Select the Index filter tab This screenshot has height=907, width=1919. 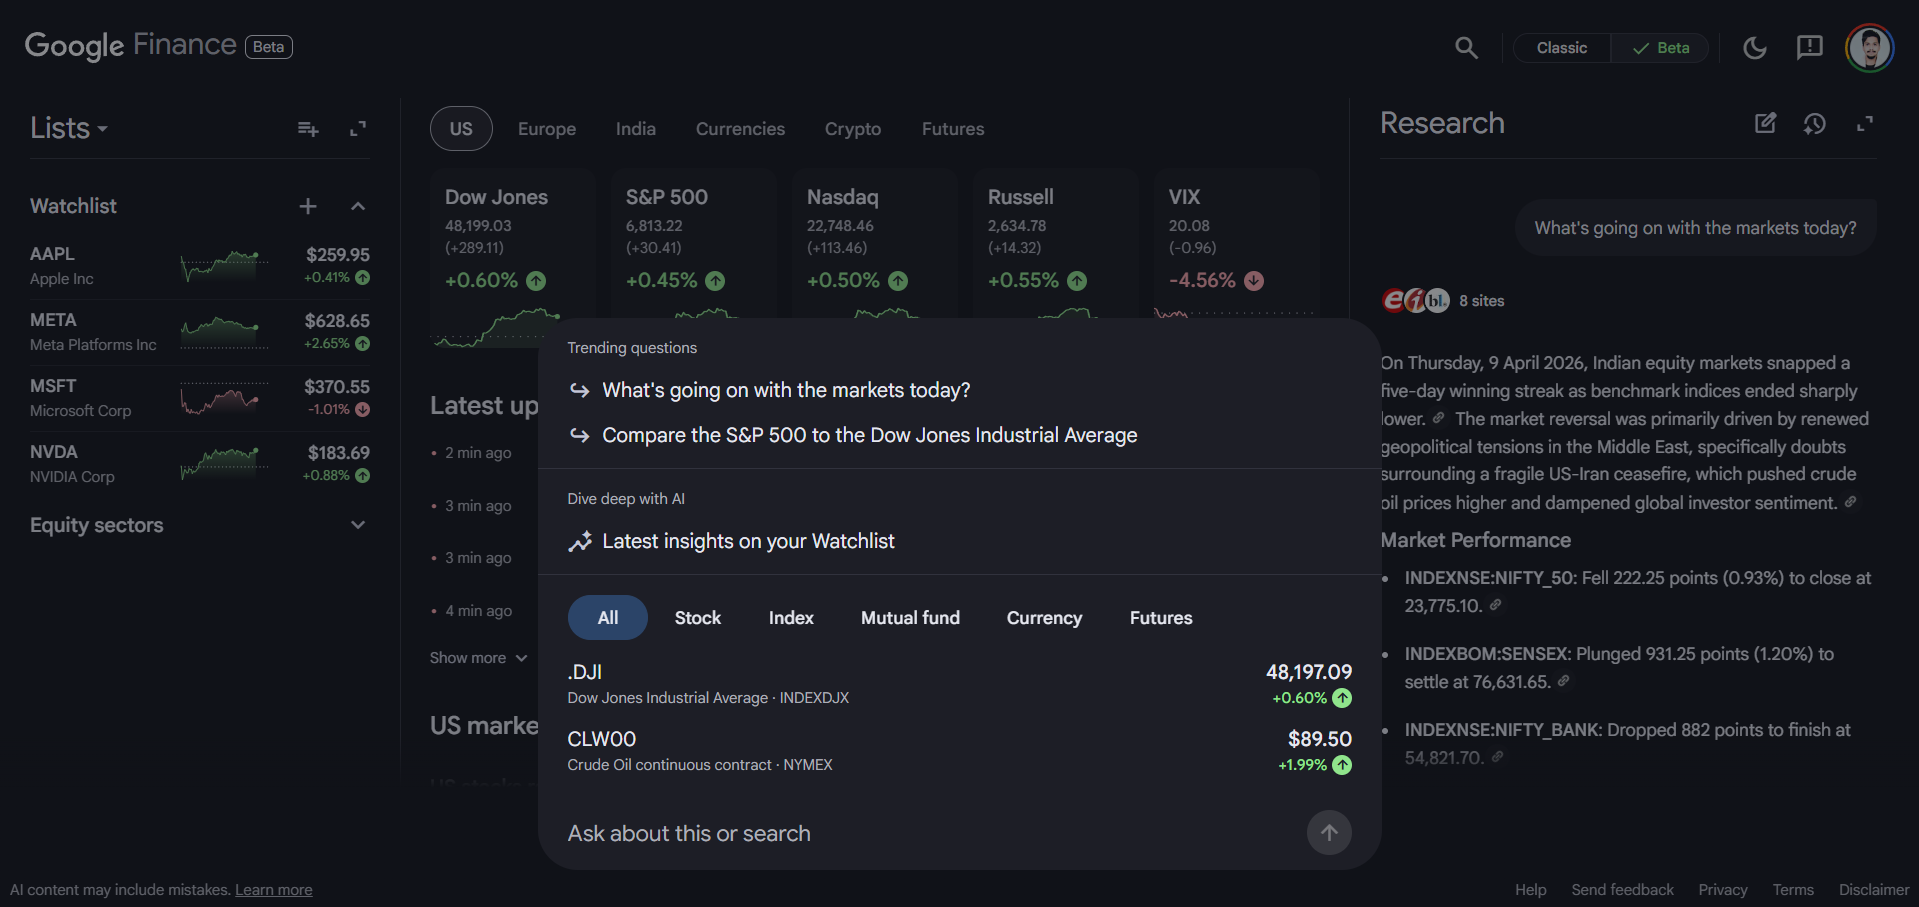point(790,617)
